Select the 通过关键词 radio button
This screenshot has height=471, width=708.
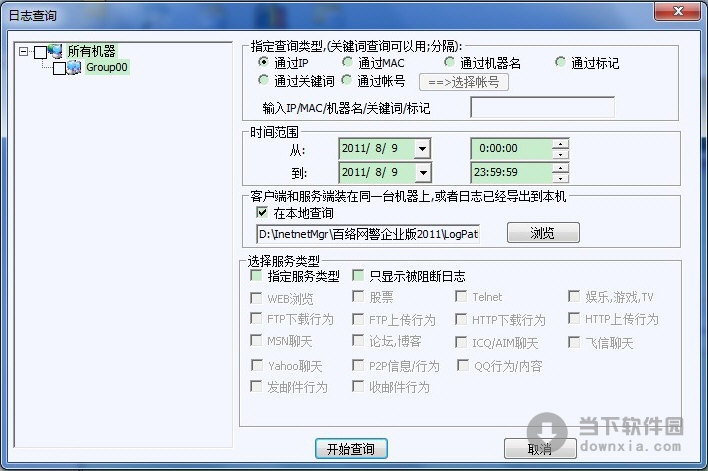[x=263, y=80]
